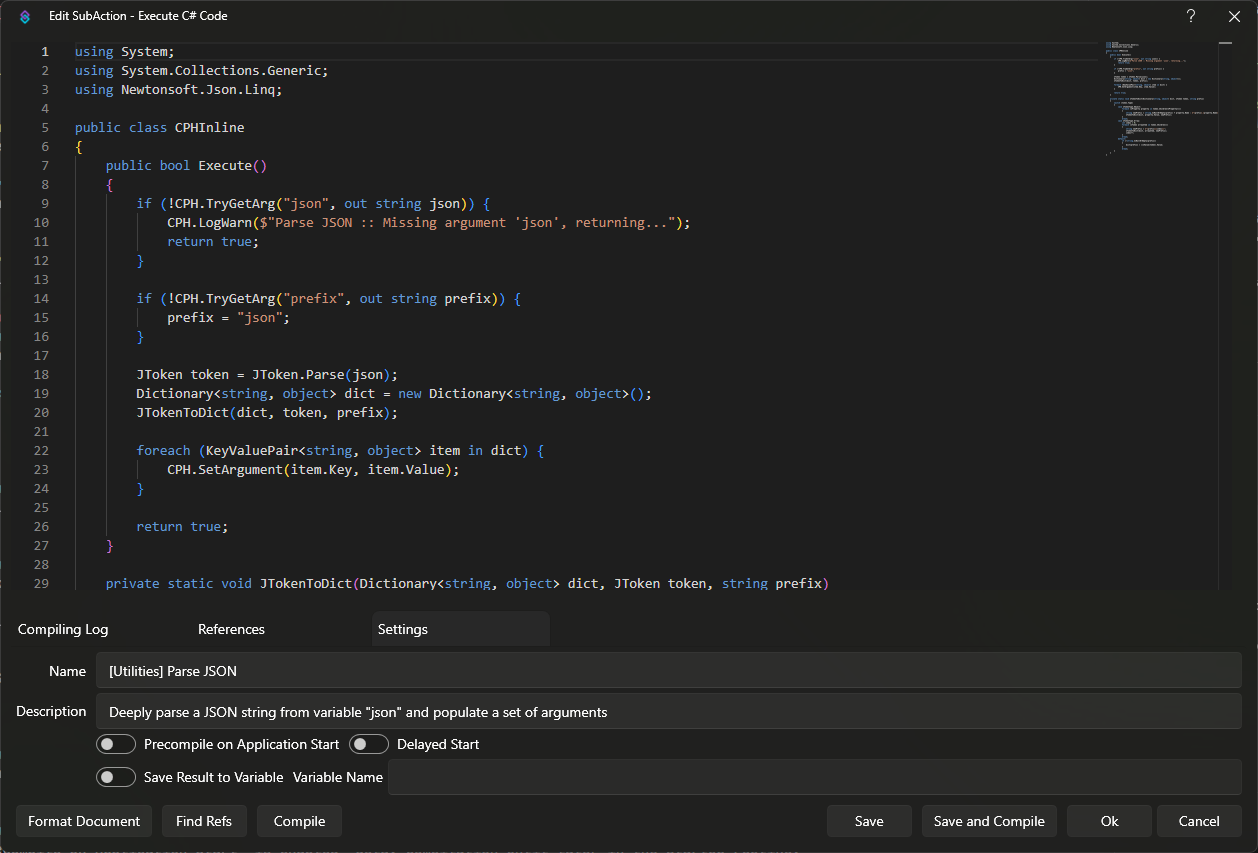The image size is (1258, 853).
Task: Click Save and Compile
Action: coord(989,821)
